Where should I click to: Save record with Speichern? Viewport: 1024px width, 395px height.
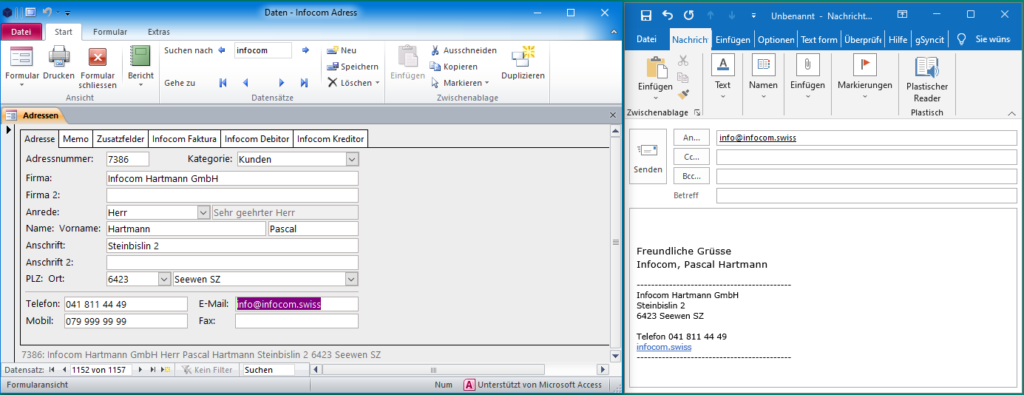(353, 67)
